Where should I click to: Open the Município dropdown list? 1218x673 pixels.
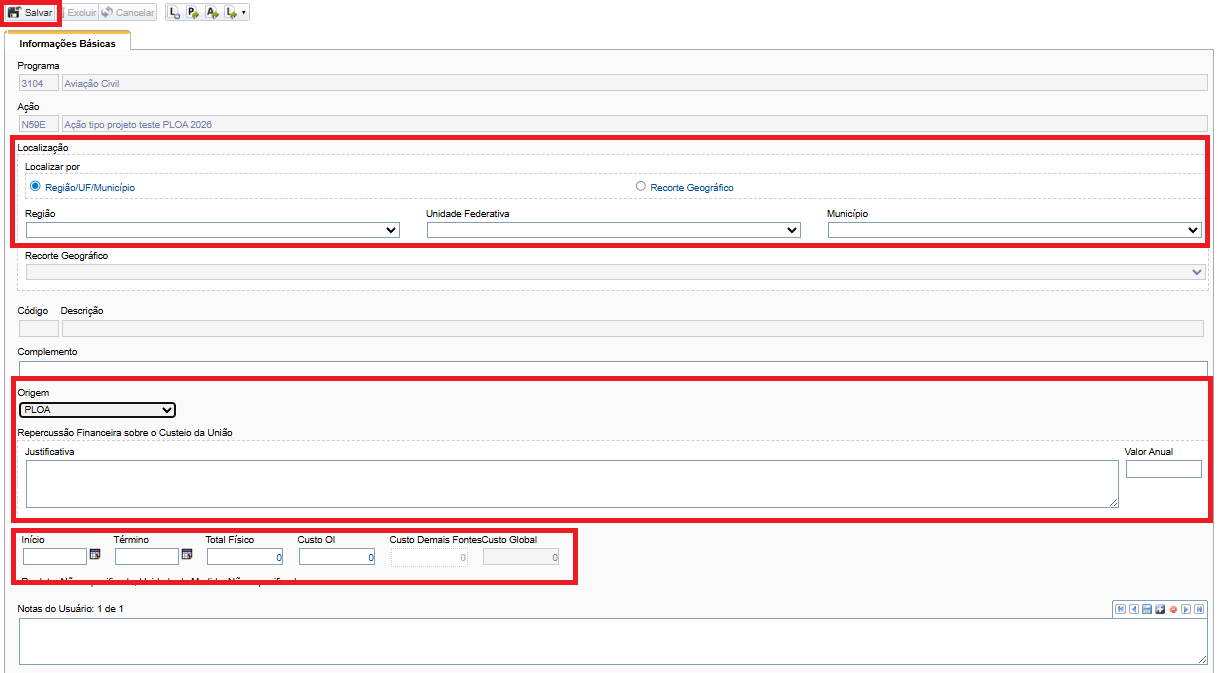pyautogui.click(x=1014, y=230)
